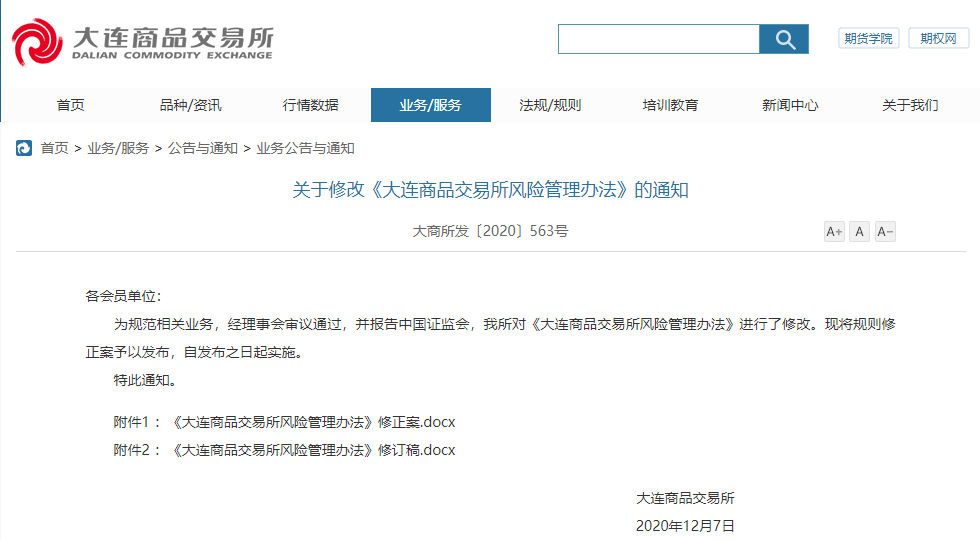This screenshot has width=980, height=540.
Task: Click the magnifier search button
Action: (x=784, y=39)
